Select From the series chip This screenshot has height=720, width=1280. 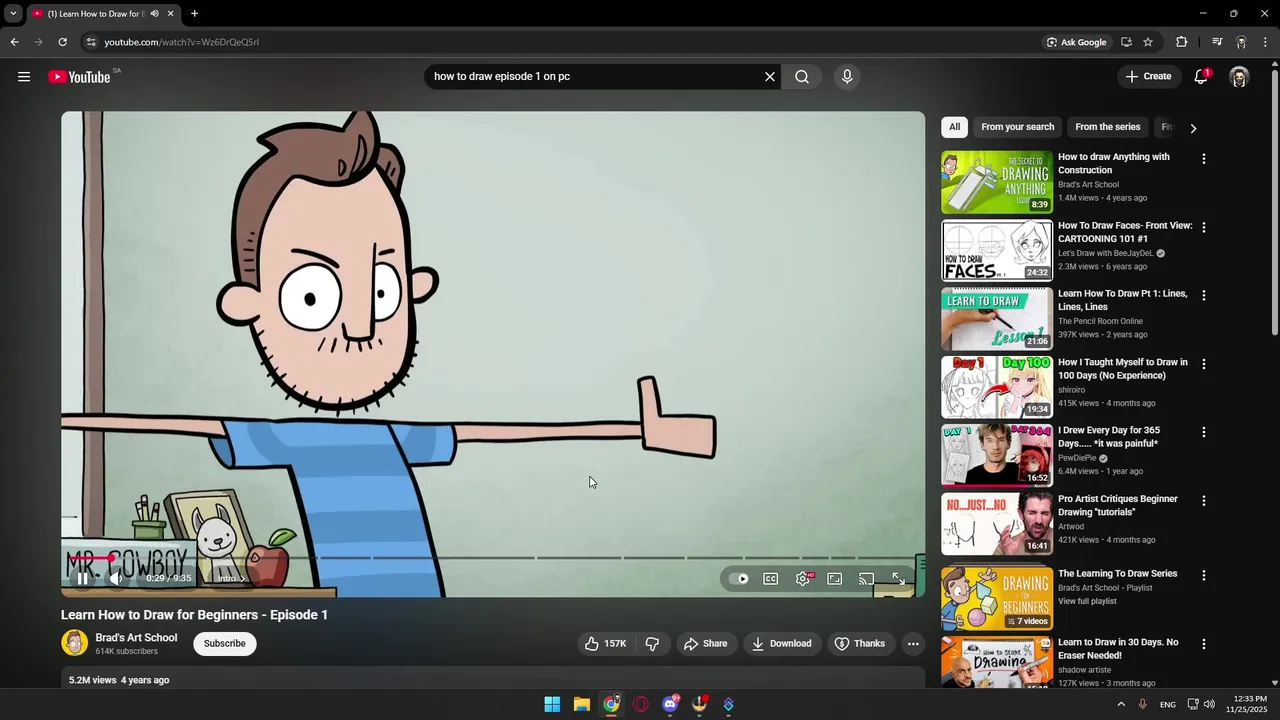click(1107, 127)
